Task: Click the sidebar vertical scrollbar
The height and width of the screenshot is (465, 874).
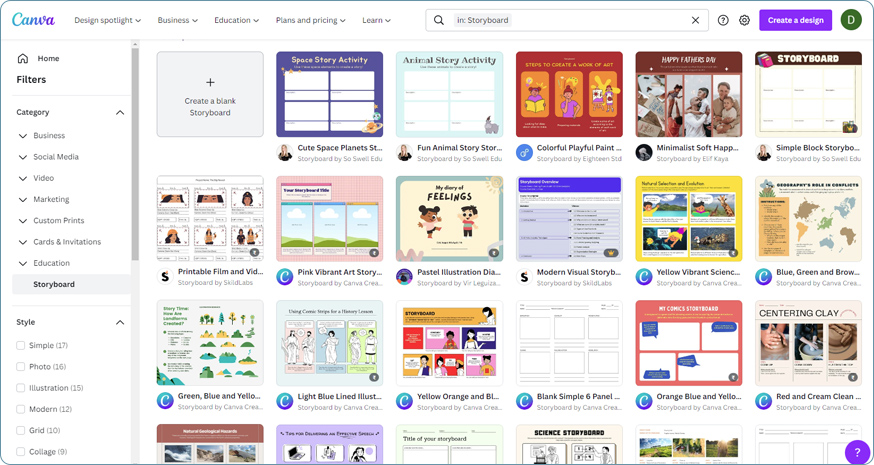Action: pyautogui.click(x=135, y=153)
